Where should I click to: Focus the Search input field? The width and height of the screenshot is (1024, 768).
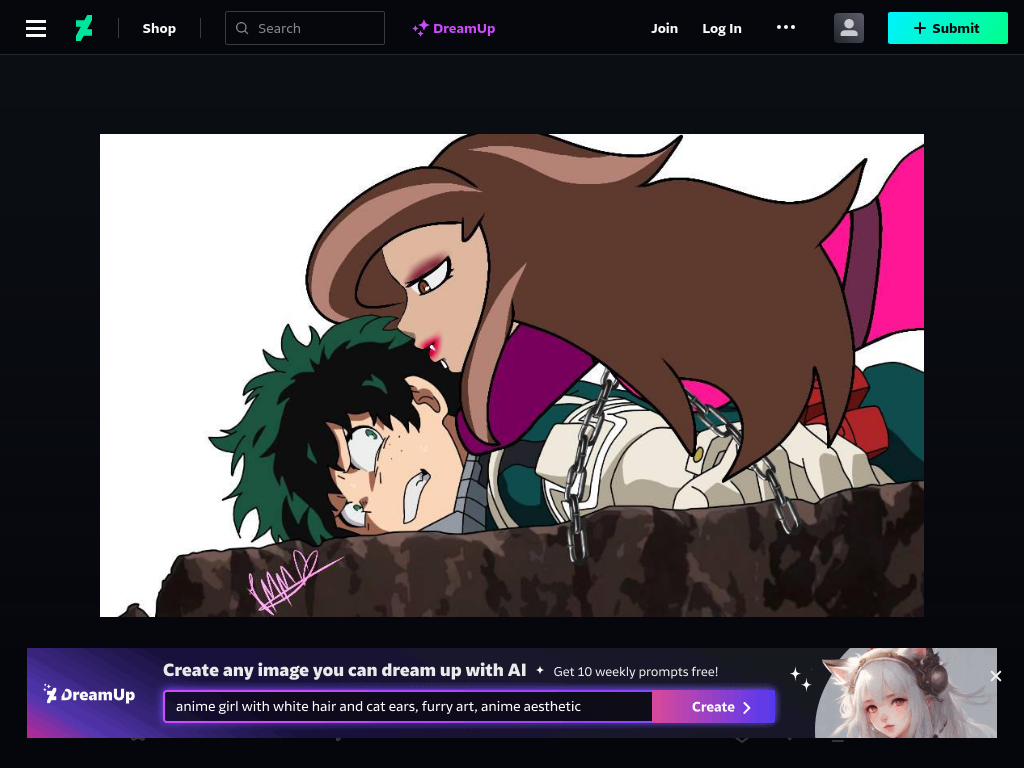[305, 28]
